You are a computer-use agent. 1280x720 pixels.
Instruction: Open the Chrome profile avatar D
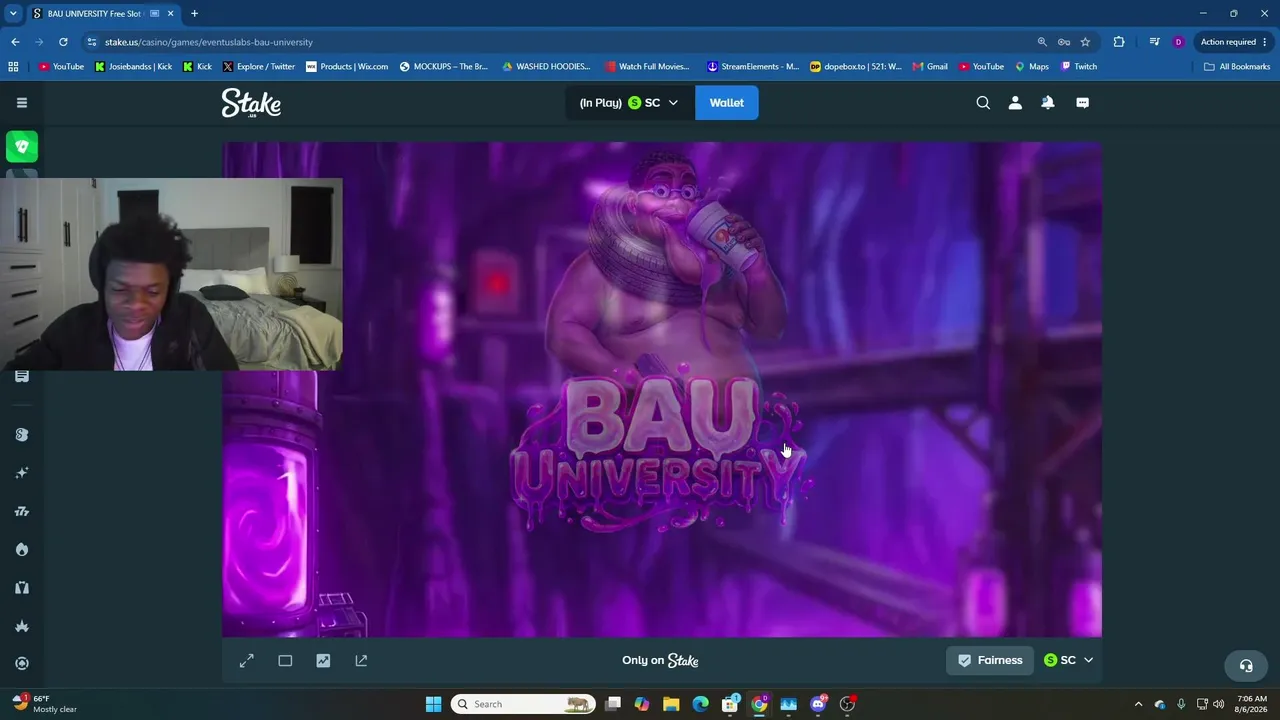tap(1178, 42)
